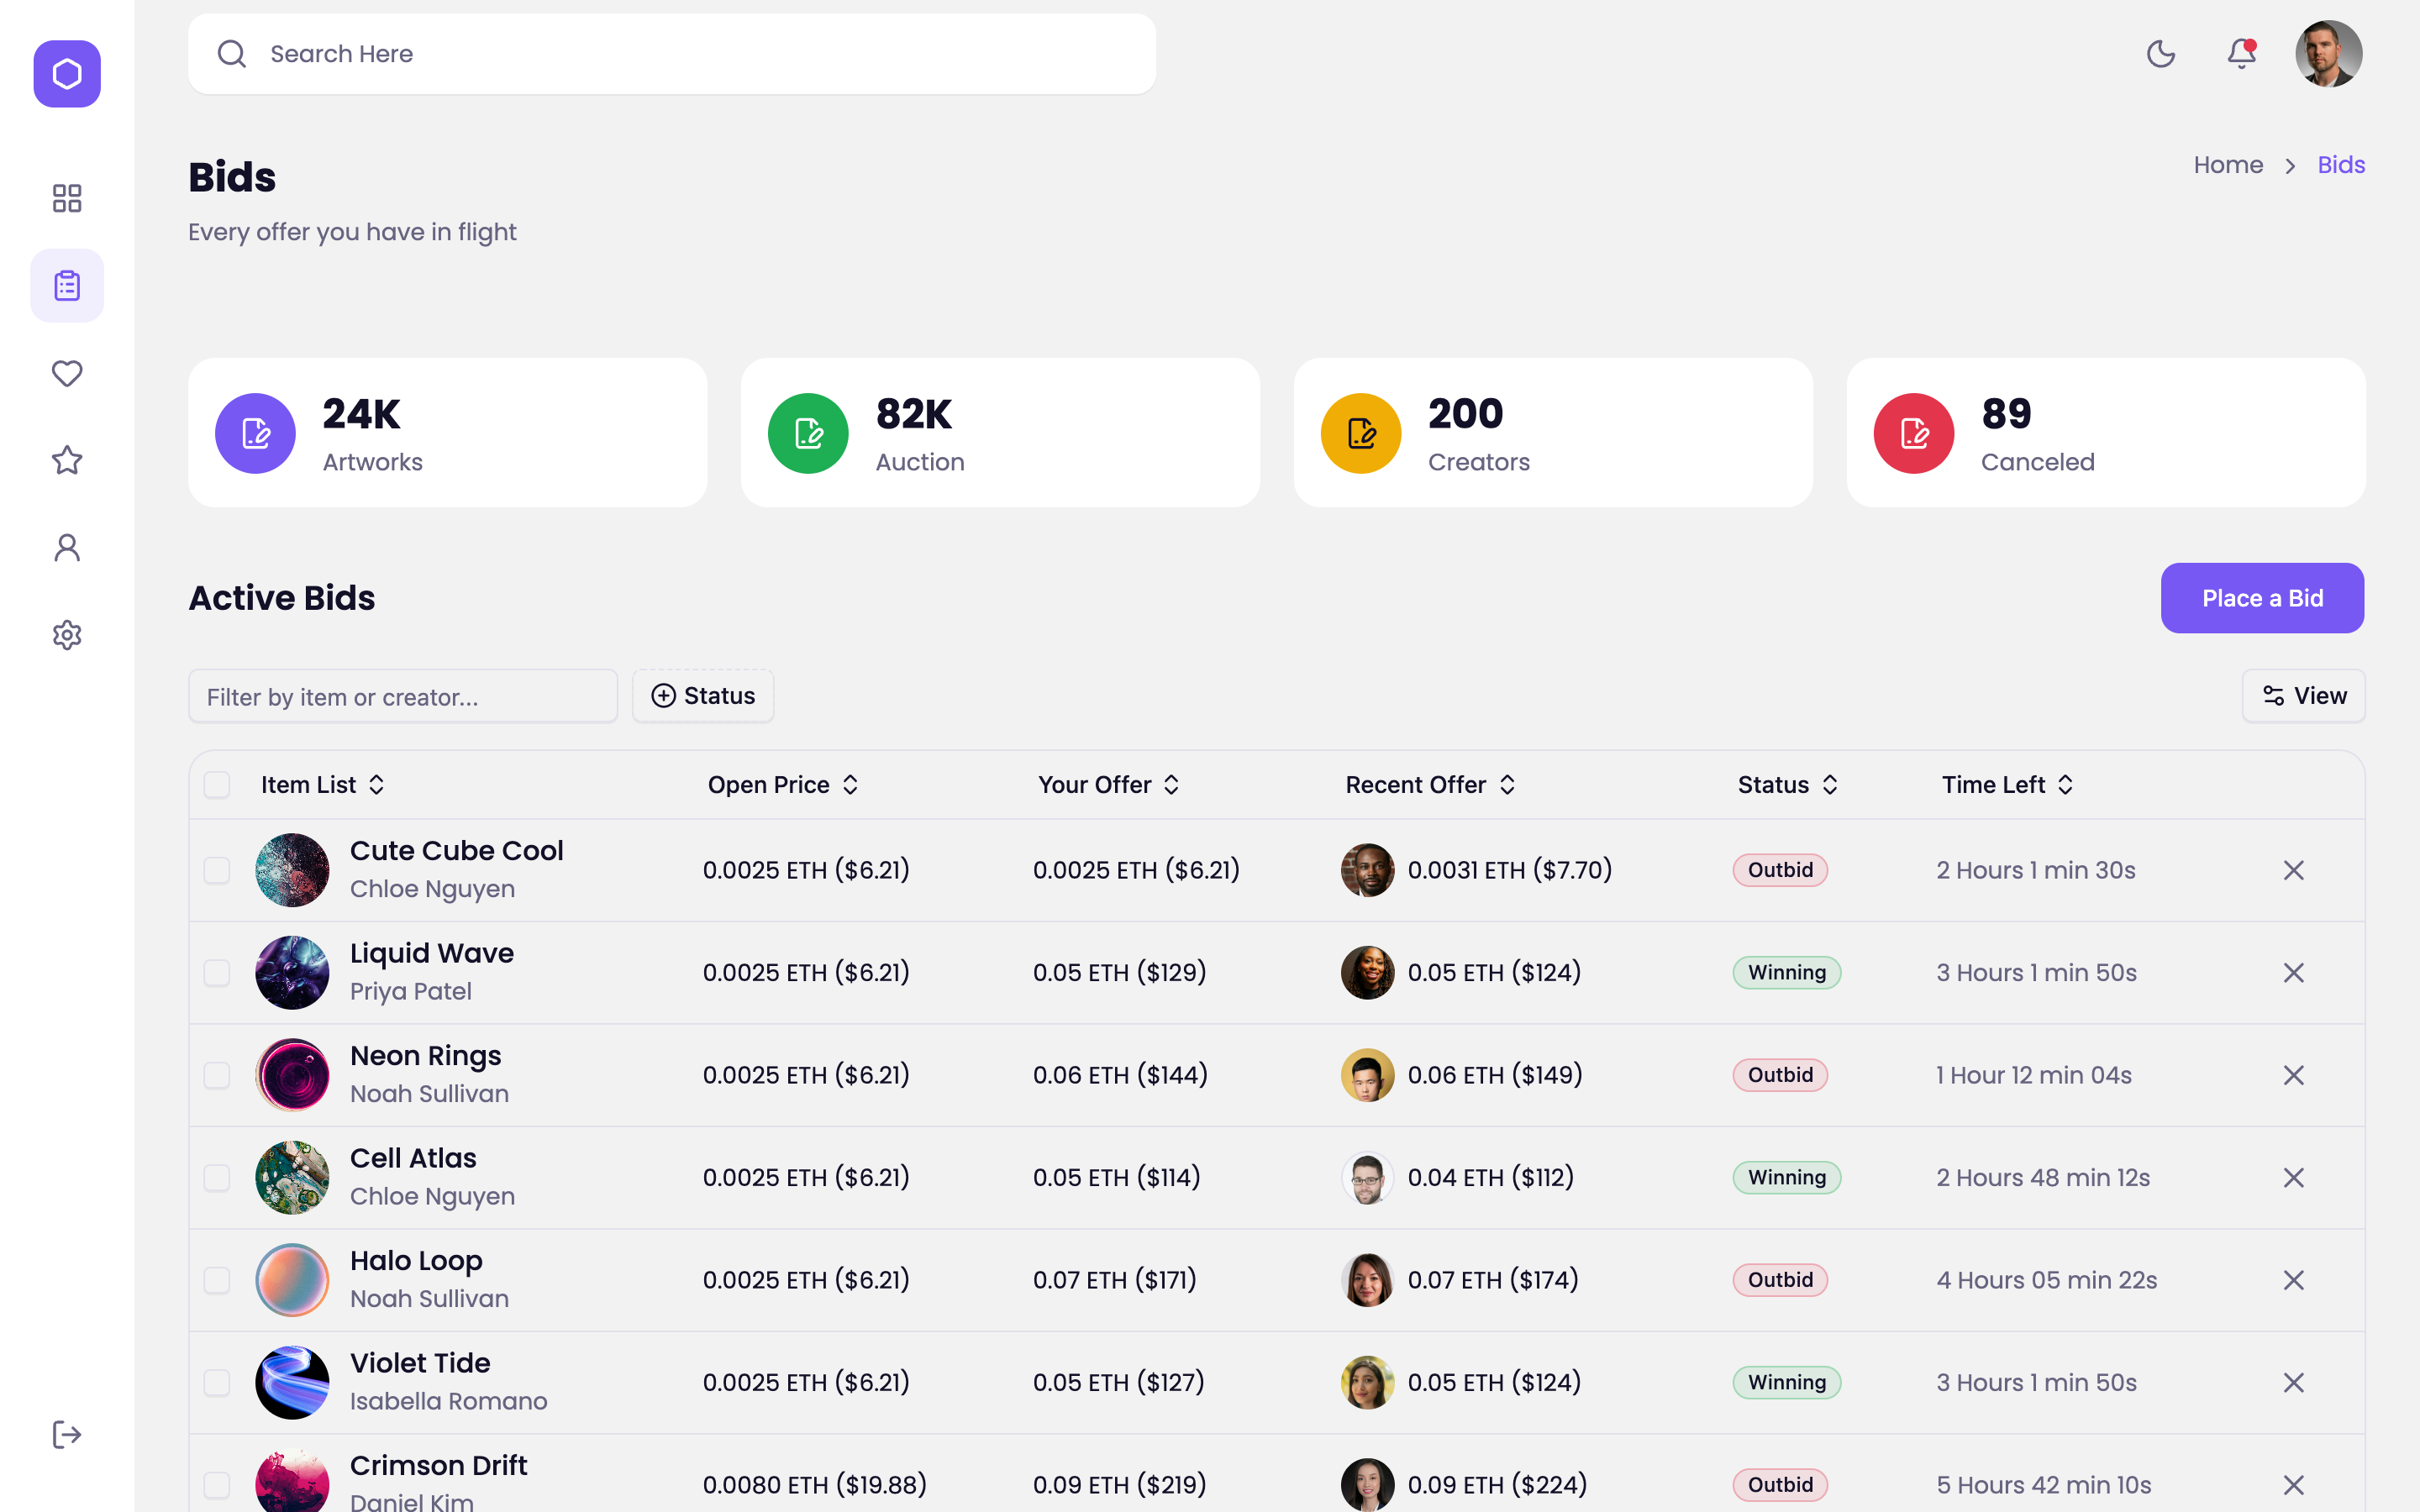Focus the Search Here field
The image size is (2420, 1512).
point(672,54)
